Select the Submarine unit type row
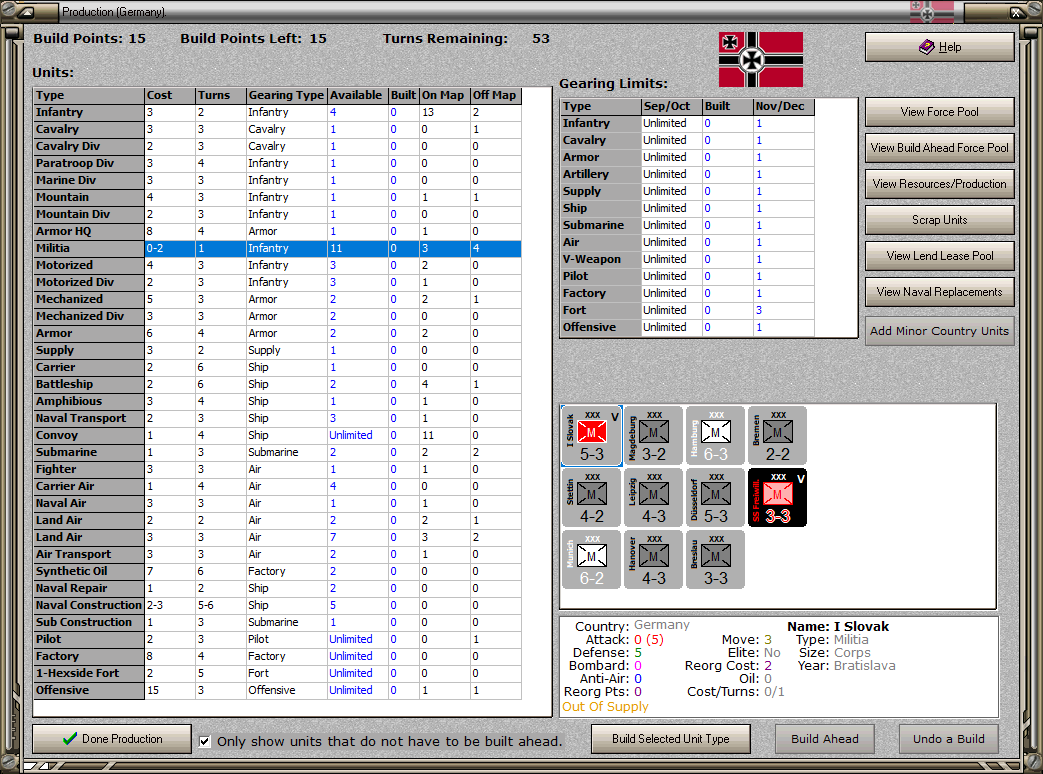This screenshot has height=774, width=1043. click(277, 452)
